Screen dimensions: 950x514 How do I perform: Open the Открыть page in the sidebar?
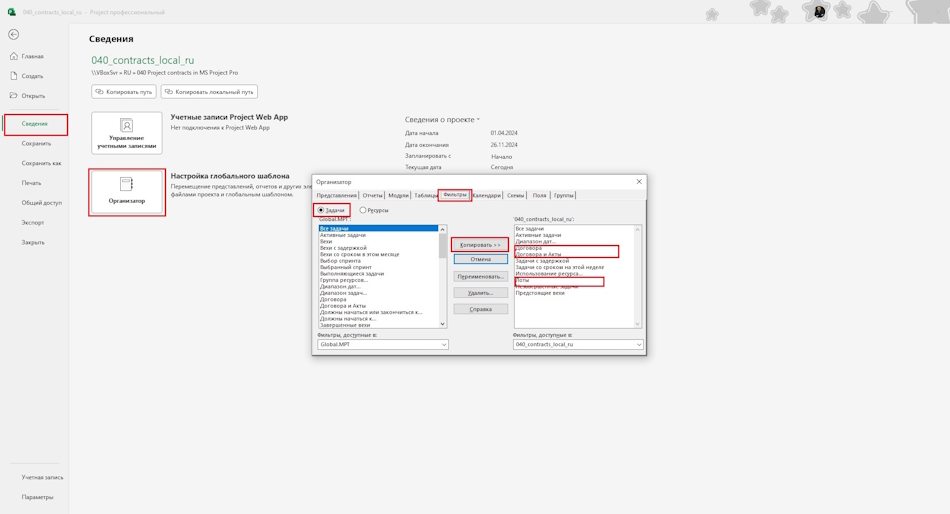coord(27,95)
